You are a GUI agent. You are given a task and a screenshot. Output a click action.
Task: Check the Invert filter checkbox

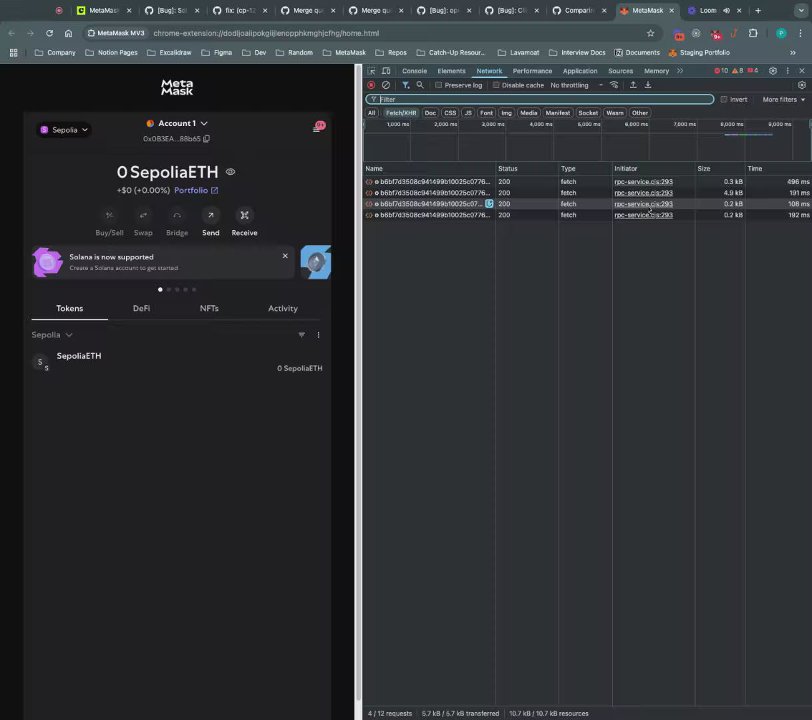[724, 99]
